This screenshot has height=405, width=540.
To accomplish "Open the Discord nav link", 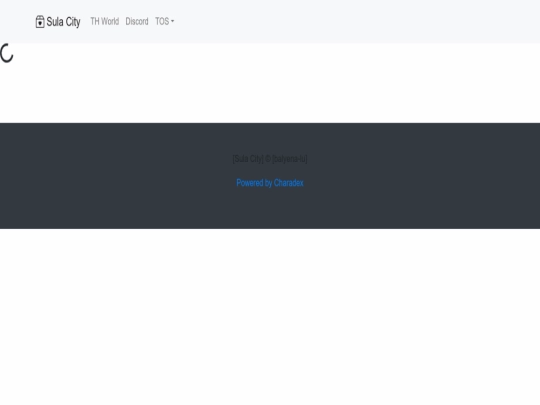I will click(137, 21).
